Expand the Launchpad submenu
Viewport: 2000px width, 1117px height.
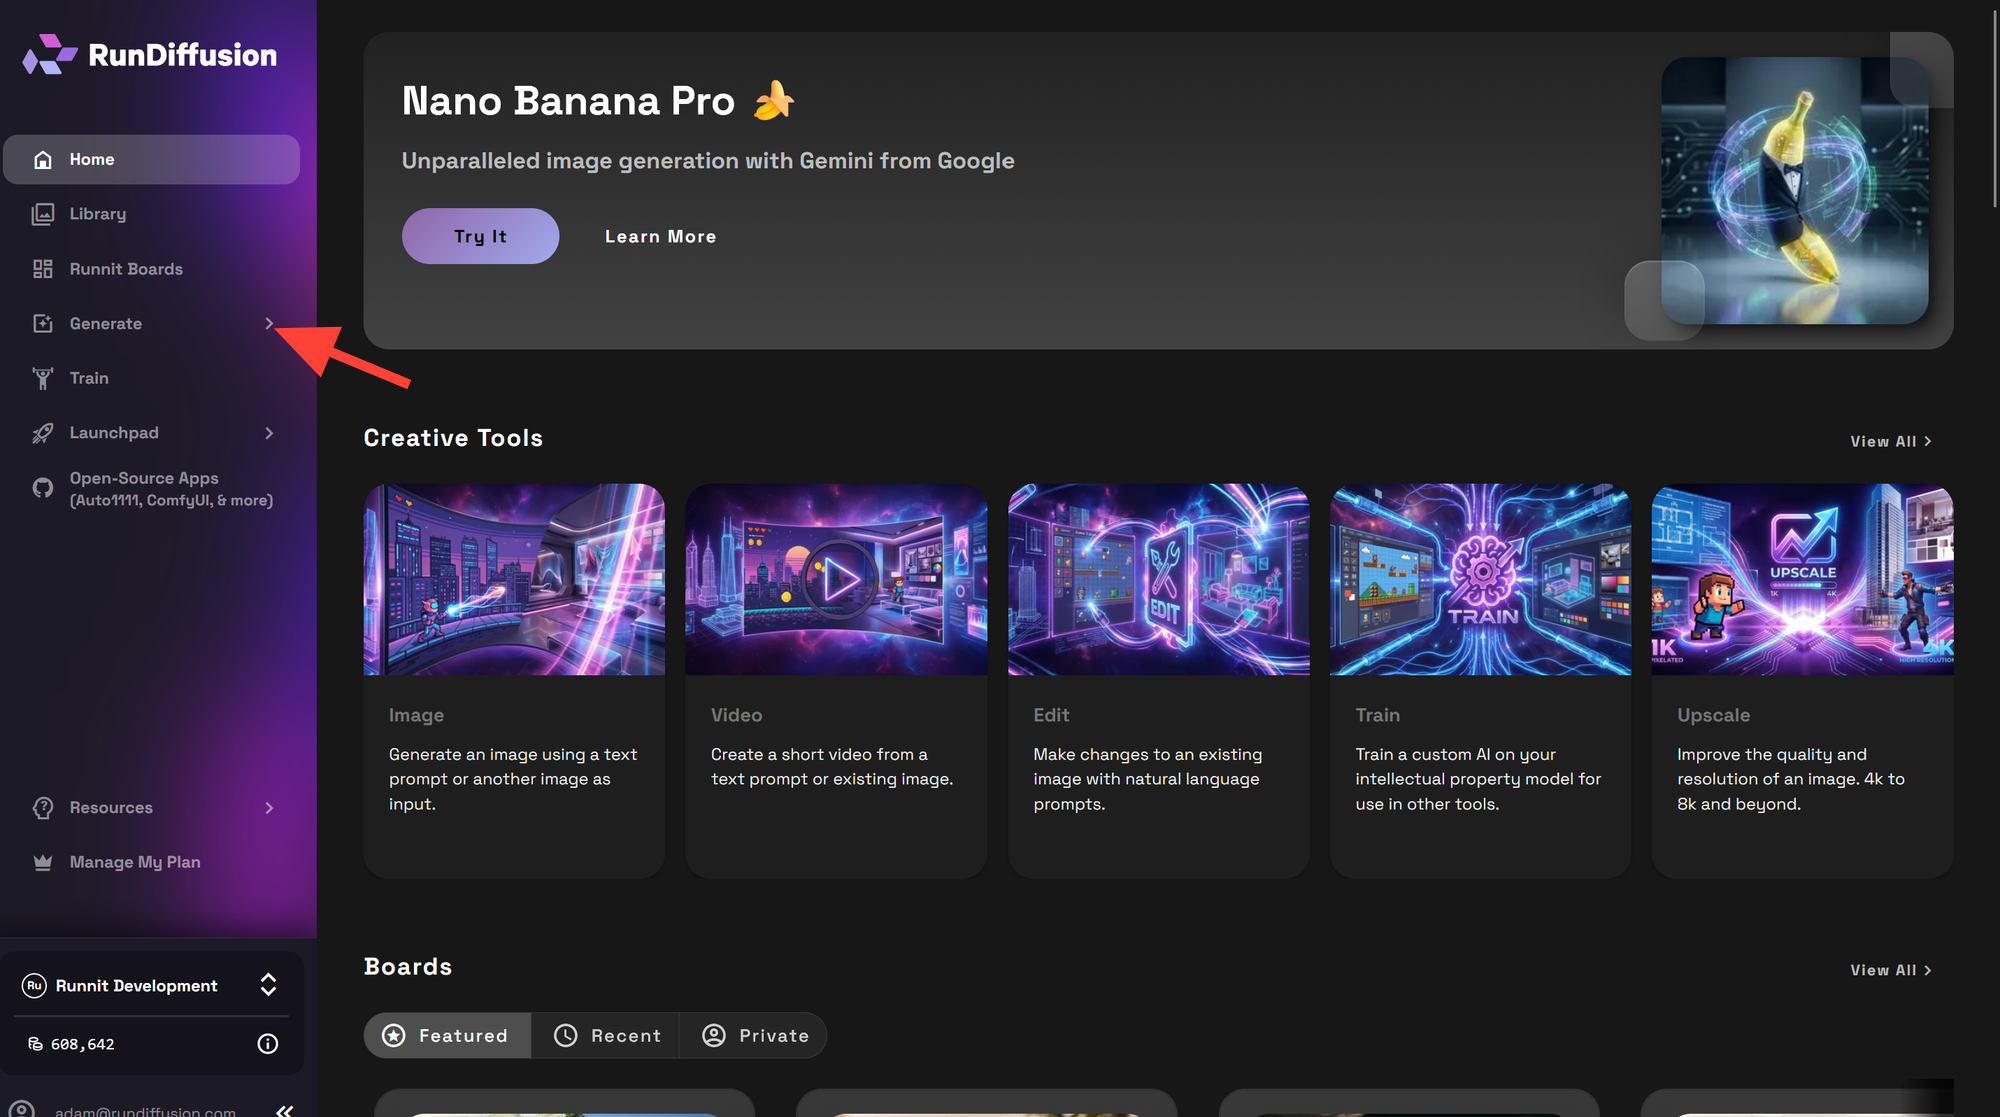coord(268,432)
